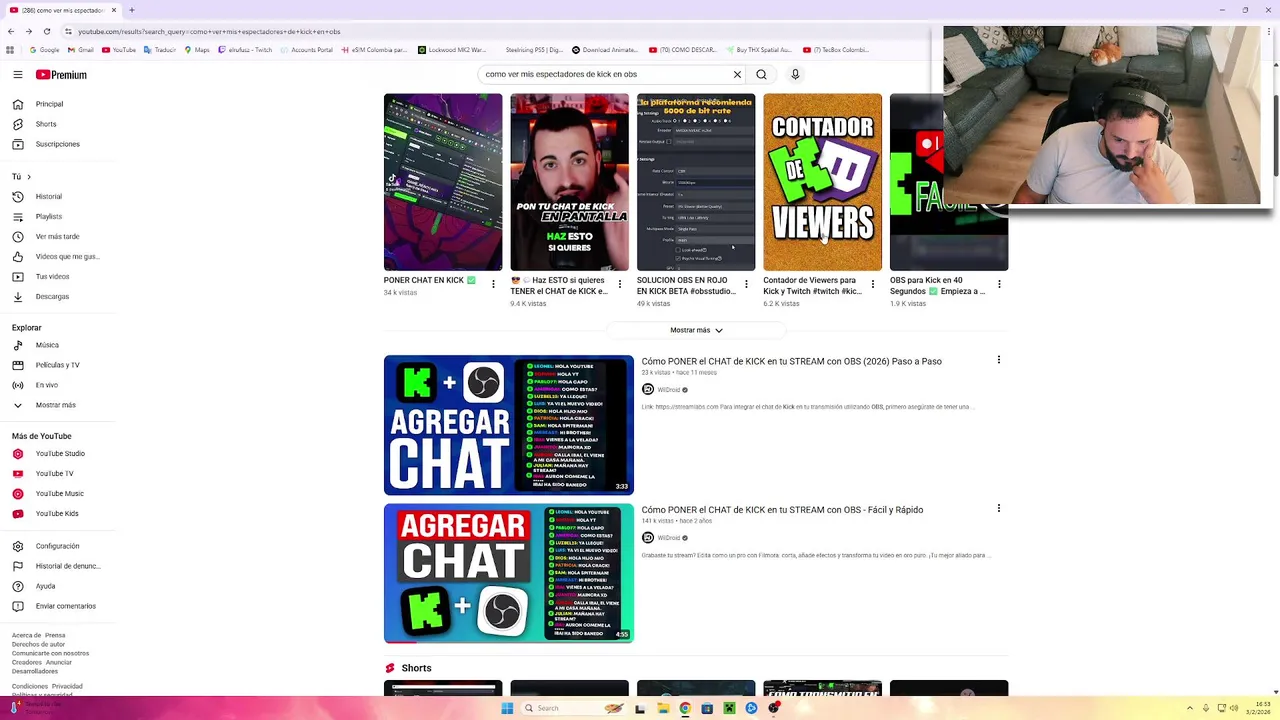Screen dimensions: 1280x720
Task: Click the browser address bar URL
Action: pyautogui.click(x=210, y=32)
